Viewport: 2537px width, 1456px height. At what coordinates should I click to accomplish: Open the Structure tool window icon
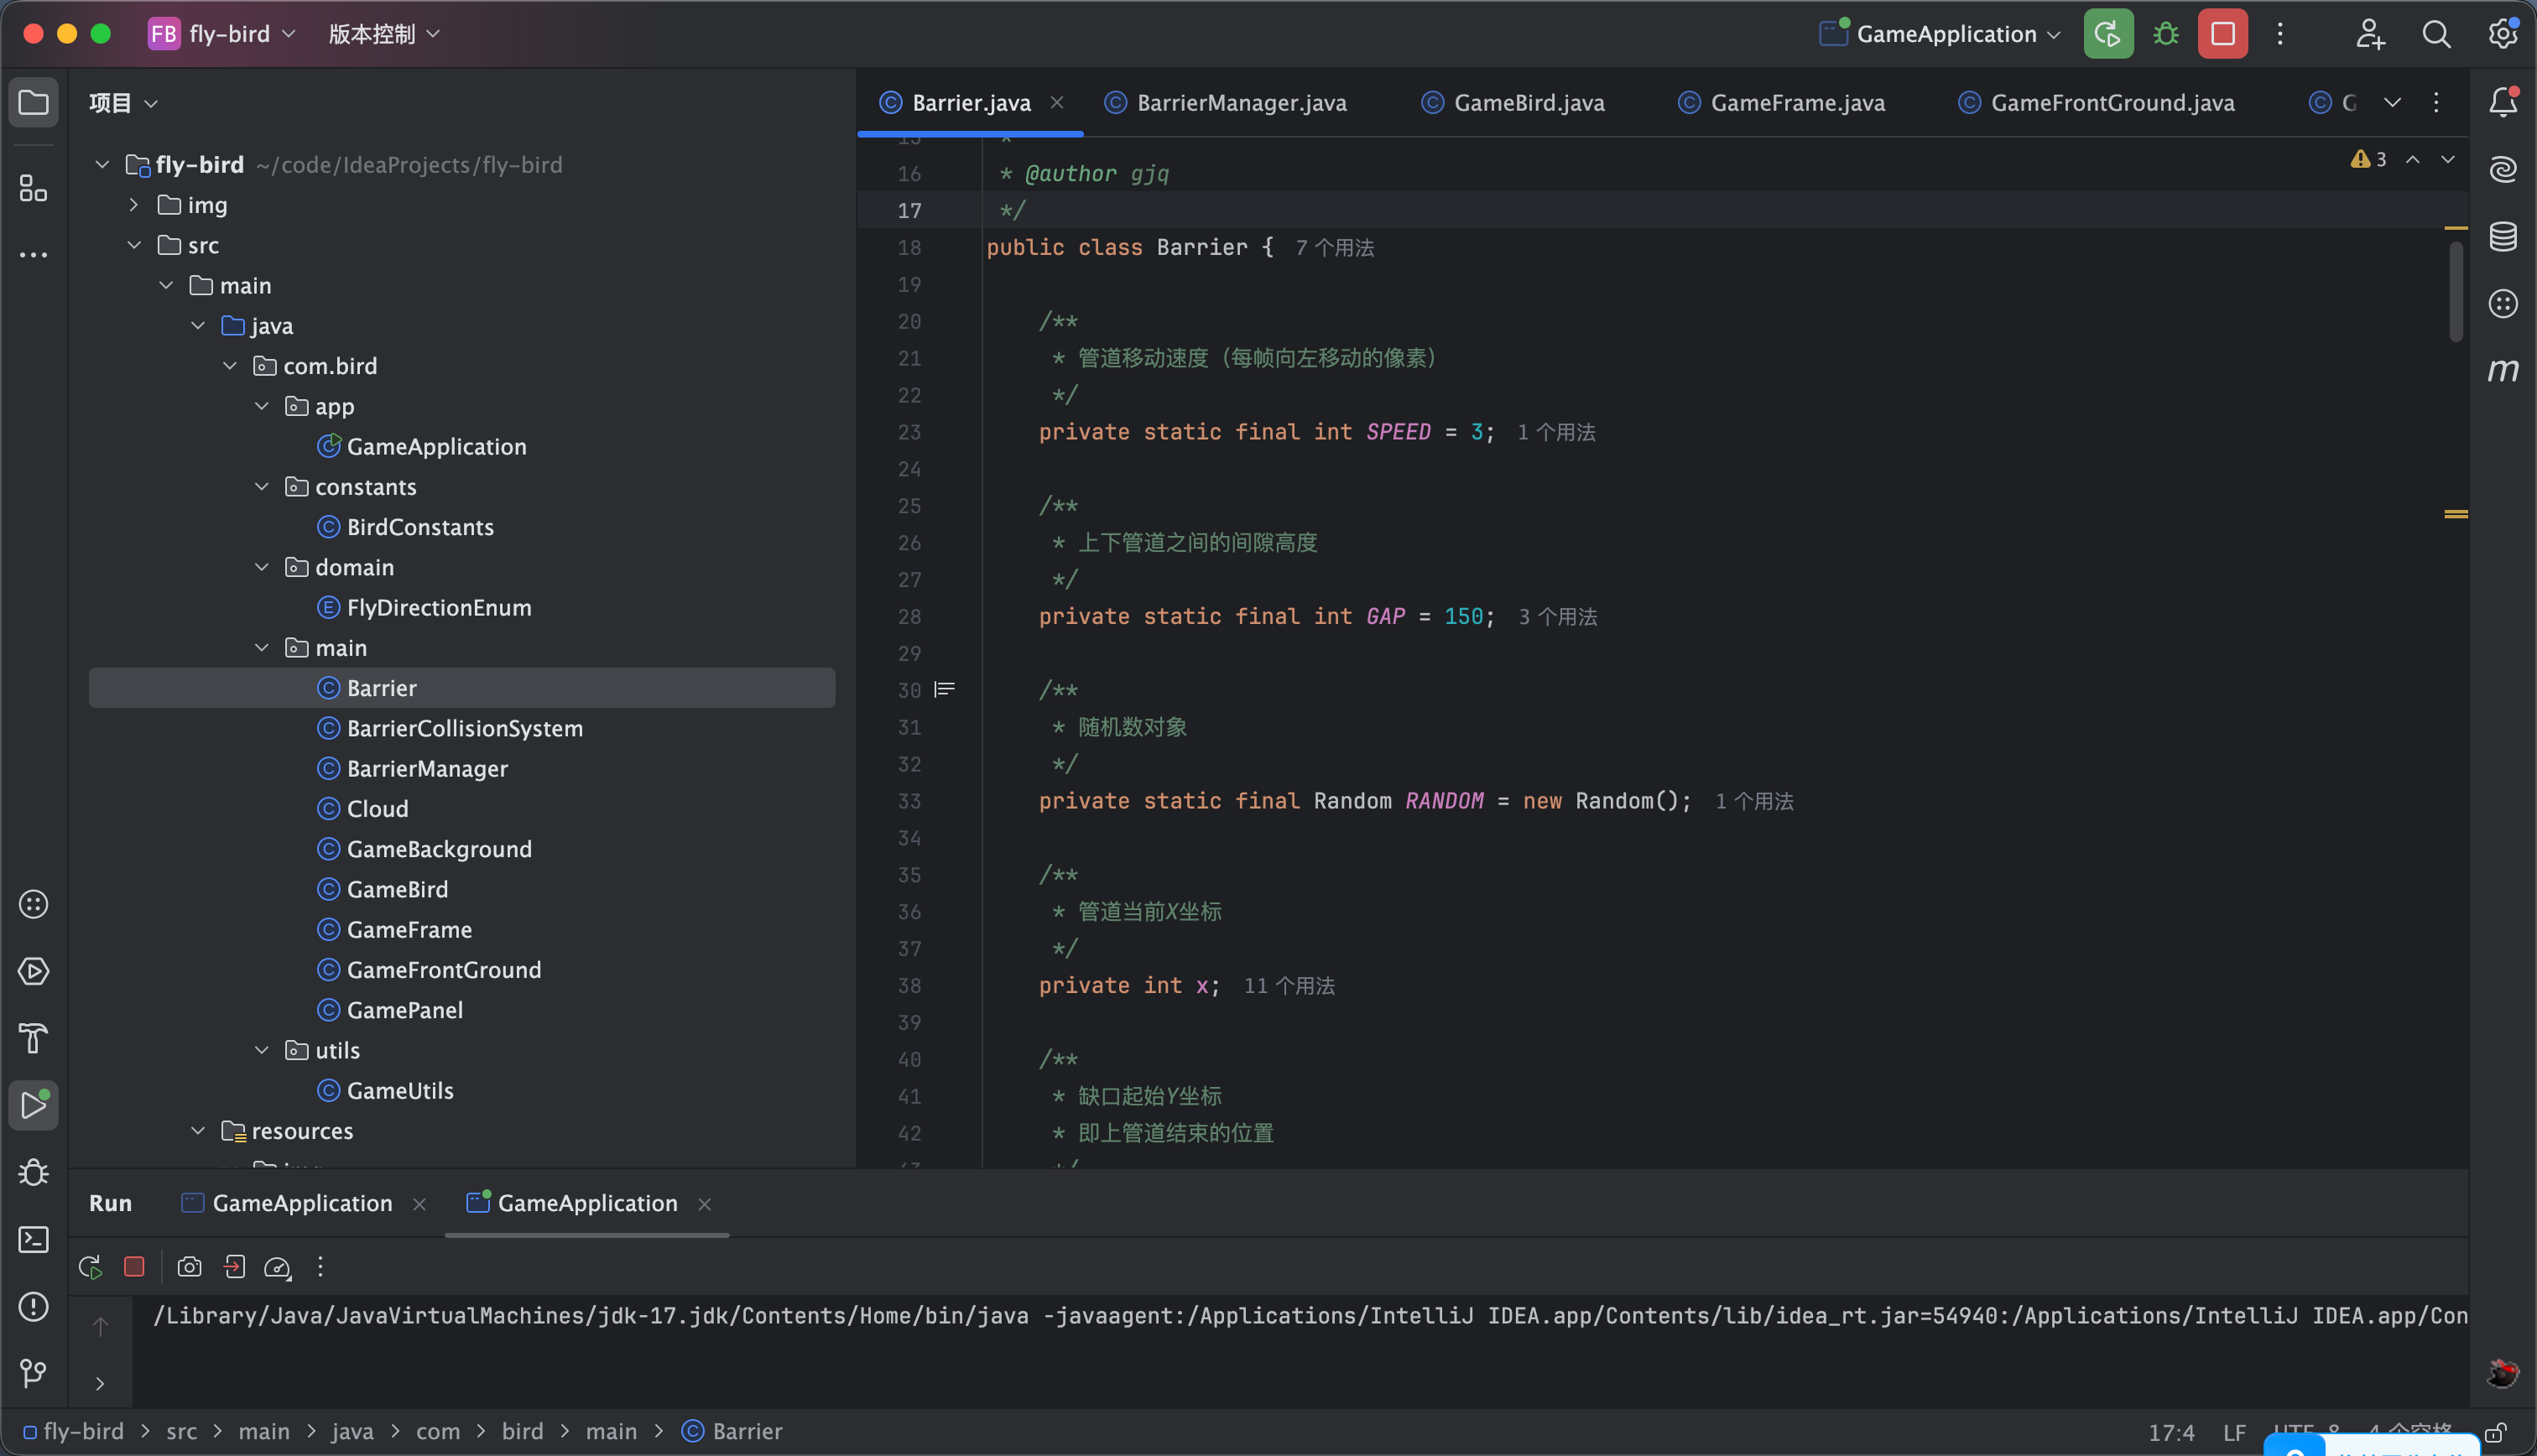click(x=33, y=187)
